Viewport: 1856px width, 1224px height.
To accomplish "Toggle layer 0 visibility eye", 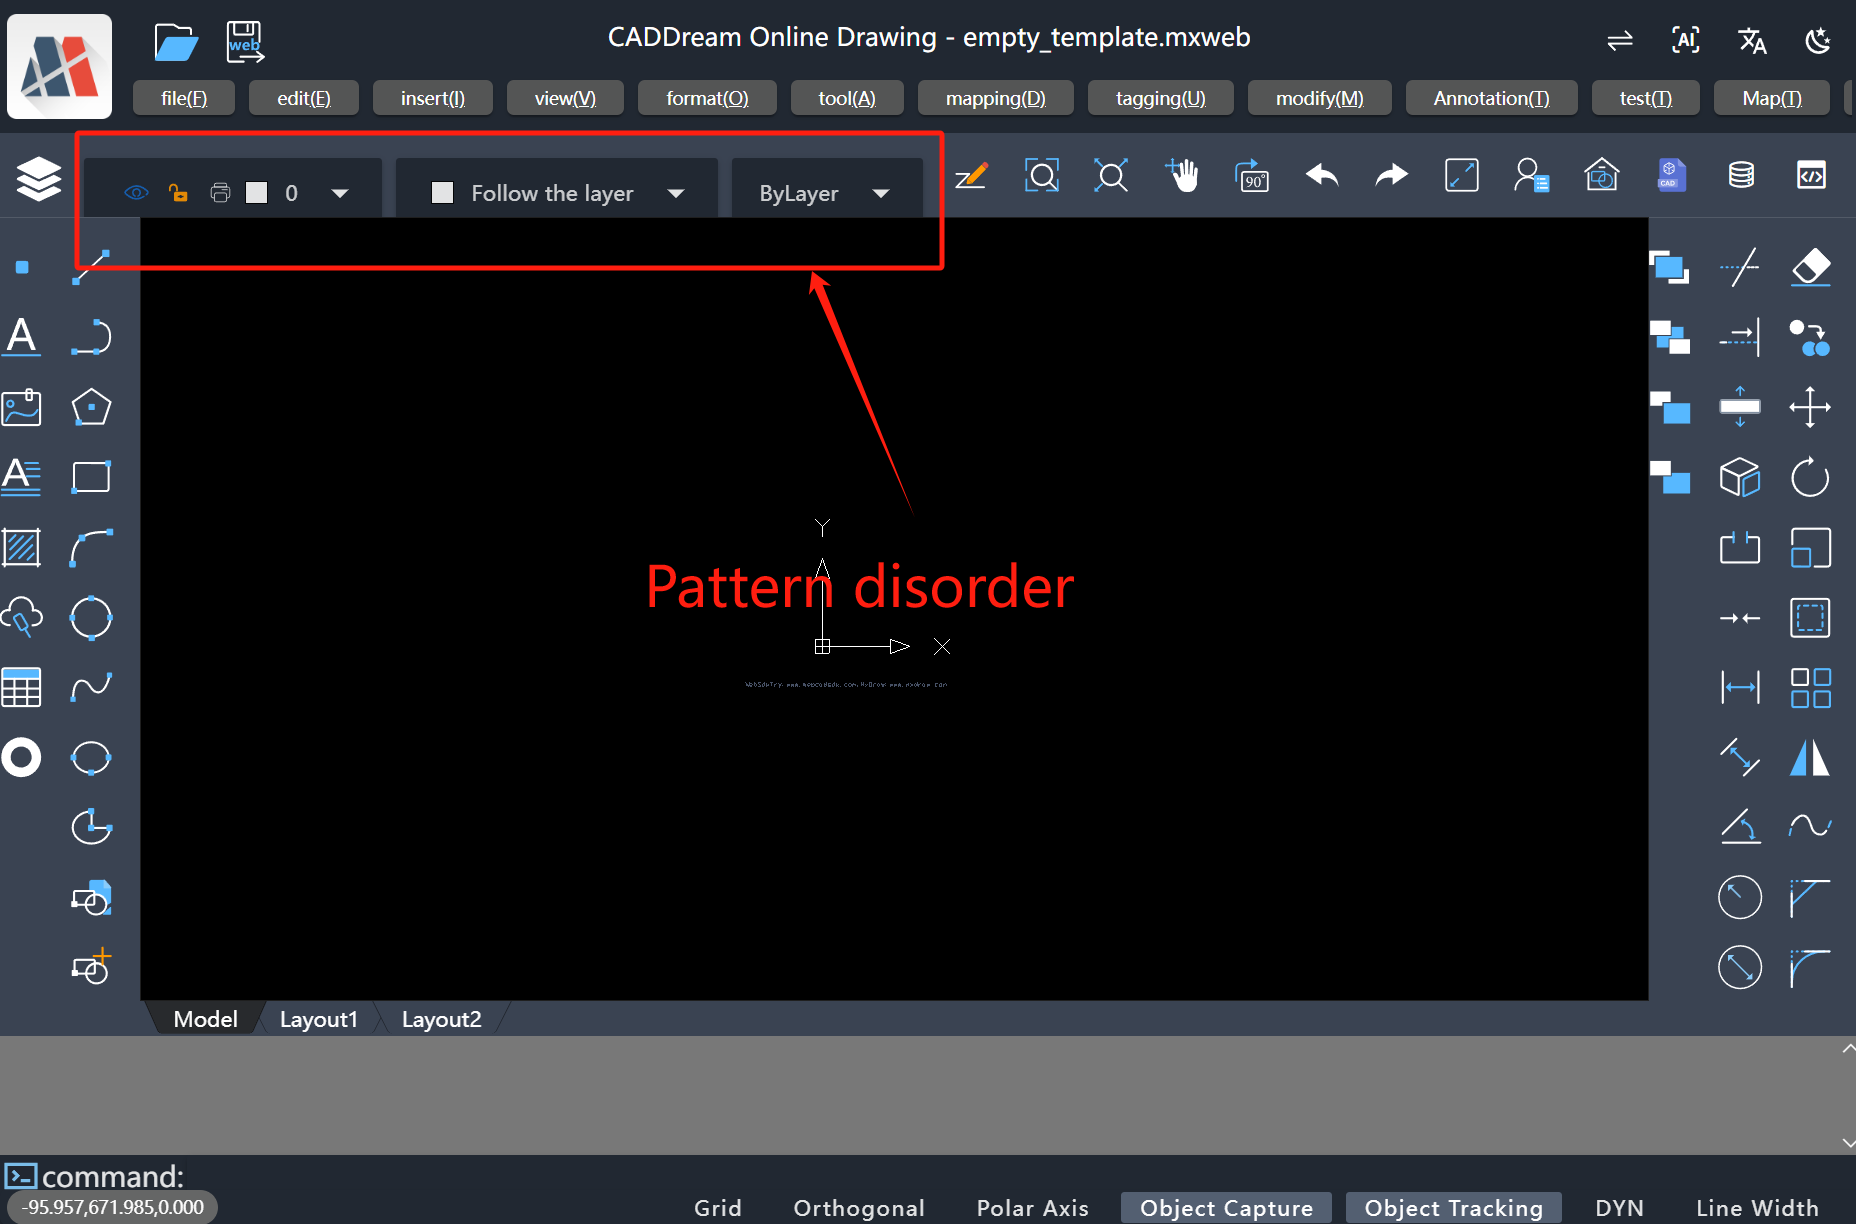I will pyautogui.click(x=136, y=193).
